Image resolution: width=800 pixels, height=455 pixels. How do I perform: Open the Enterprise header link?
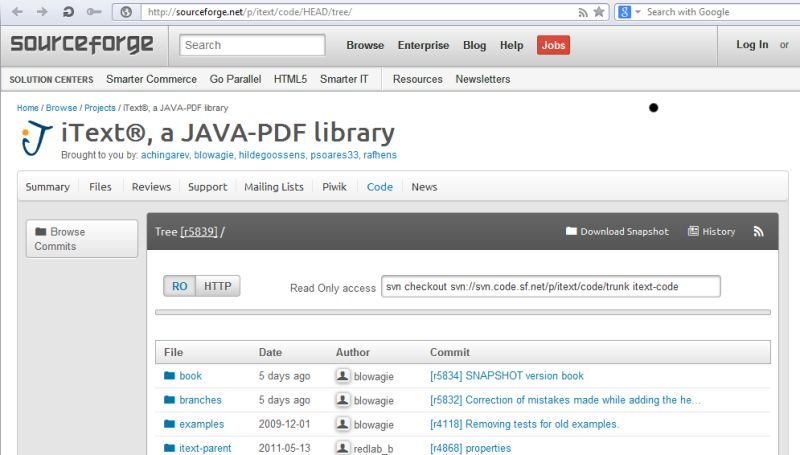tap(423, 45)
